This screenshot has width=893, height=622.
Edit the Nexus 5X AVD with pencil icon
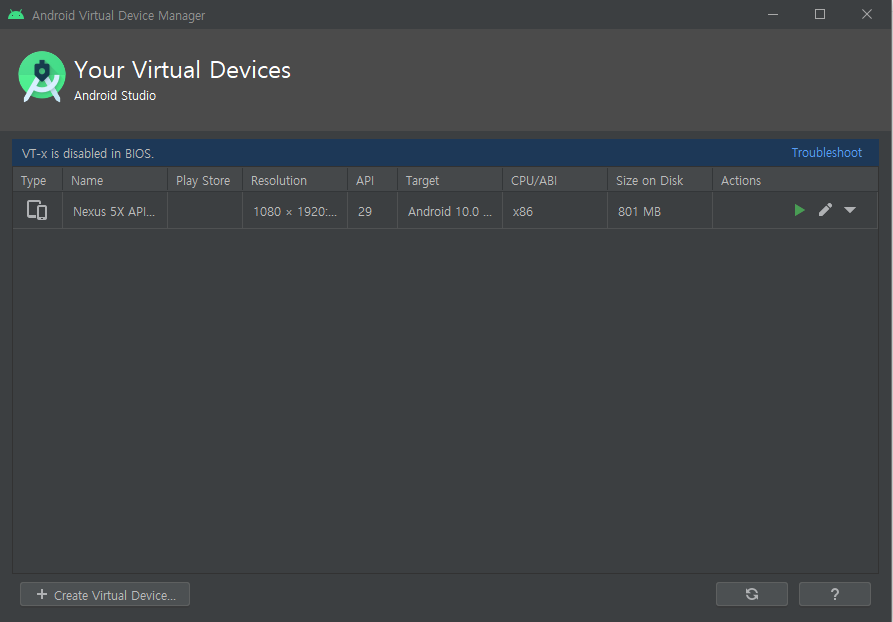coord(825,210)
